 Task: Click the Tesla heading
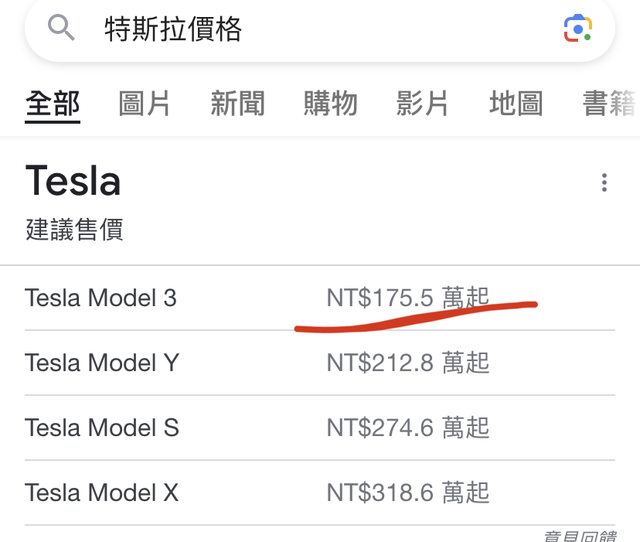point(73,181)
